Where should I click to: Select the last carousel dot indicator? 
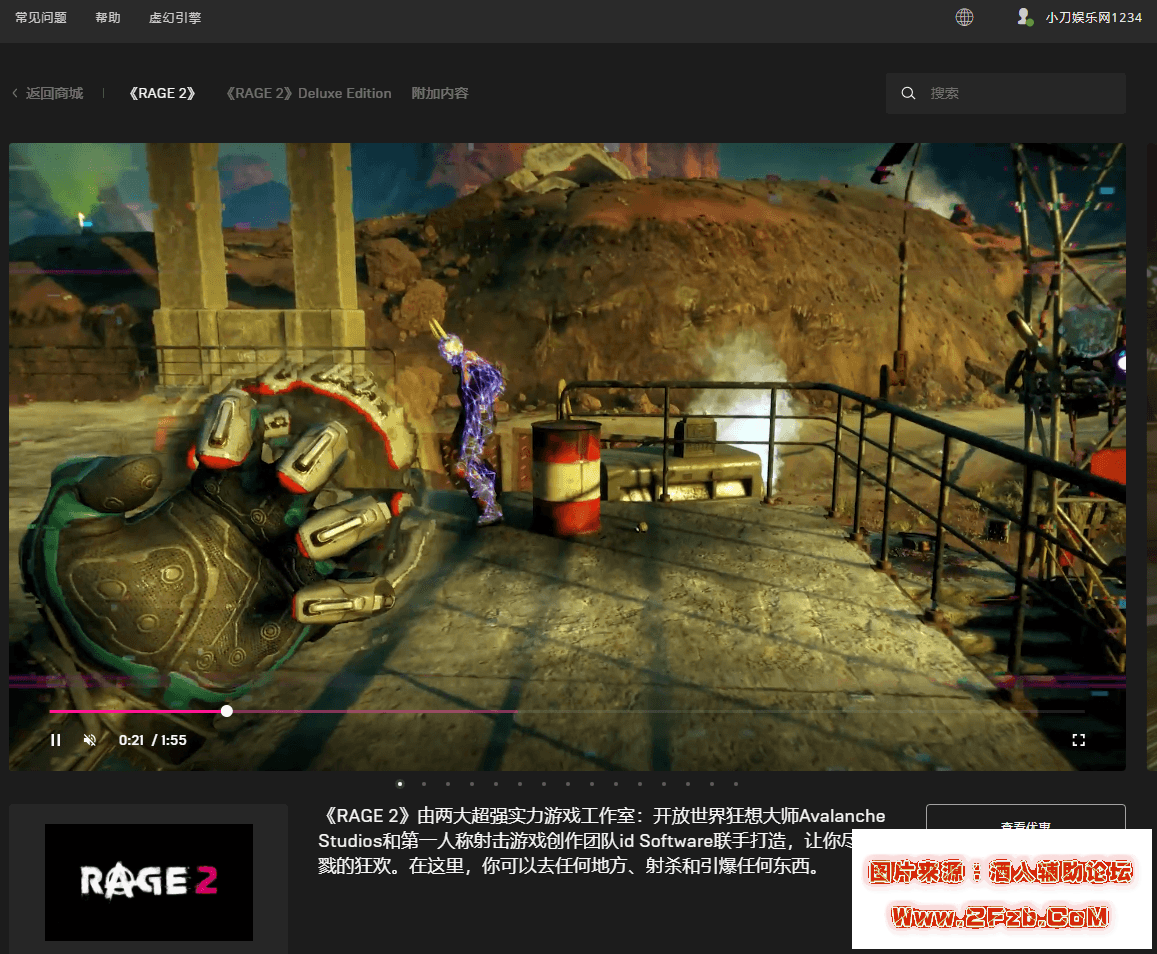tap(736, 784)
